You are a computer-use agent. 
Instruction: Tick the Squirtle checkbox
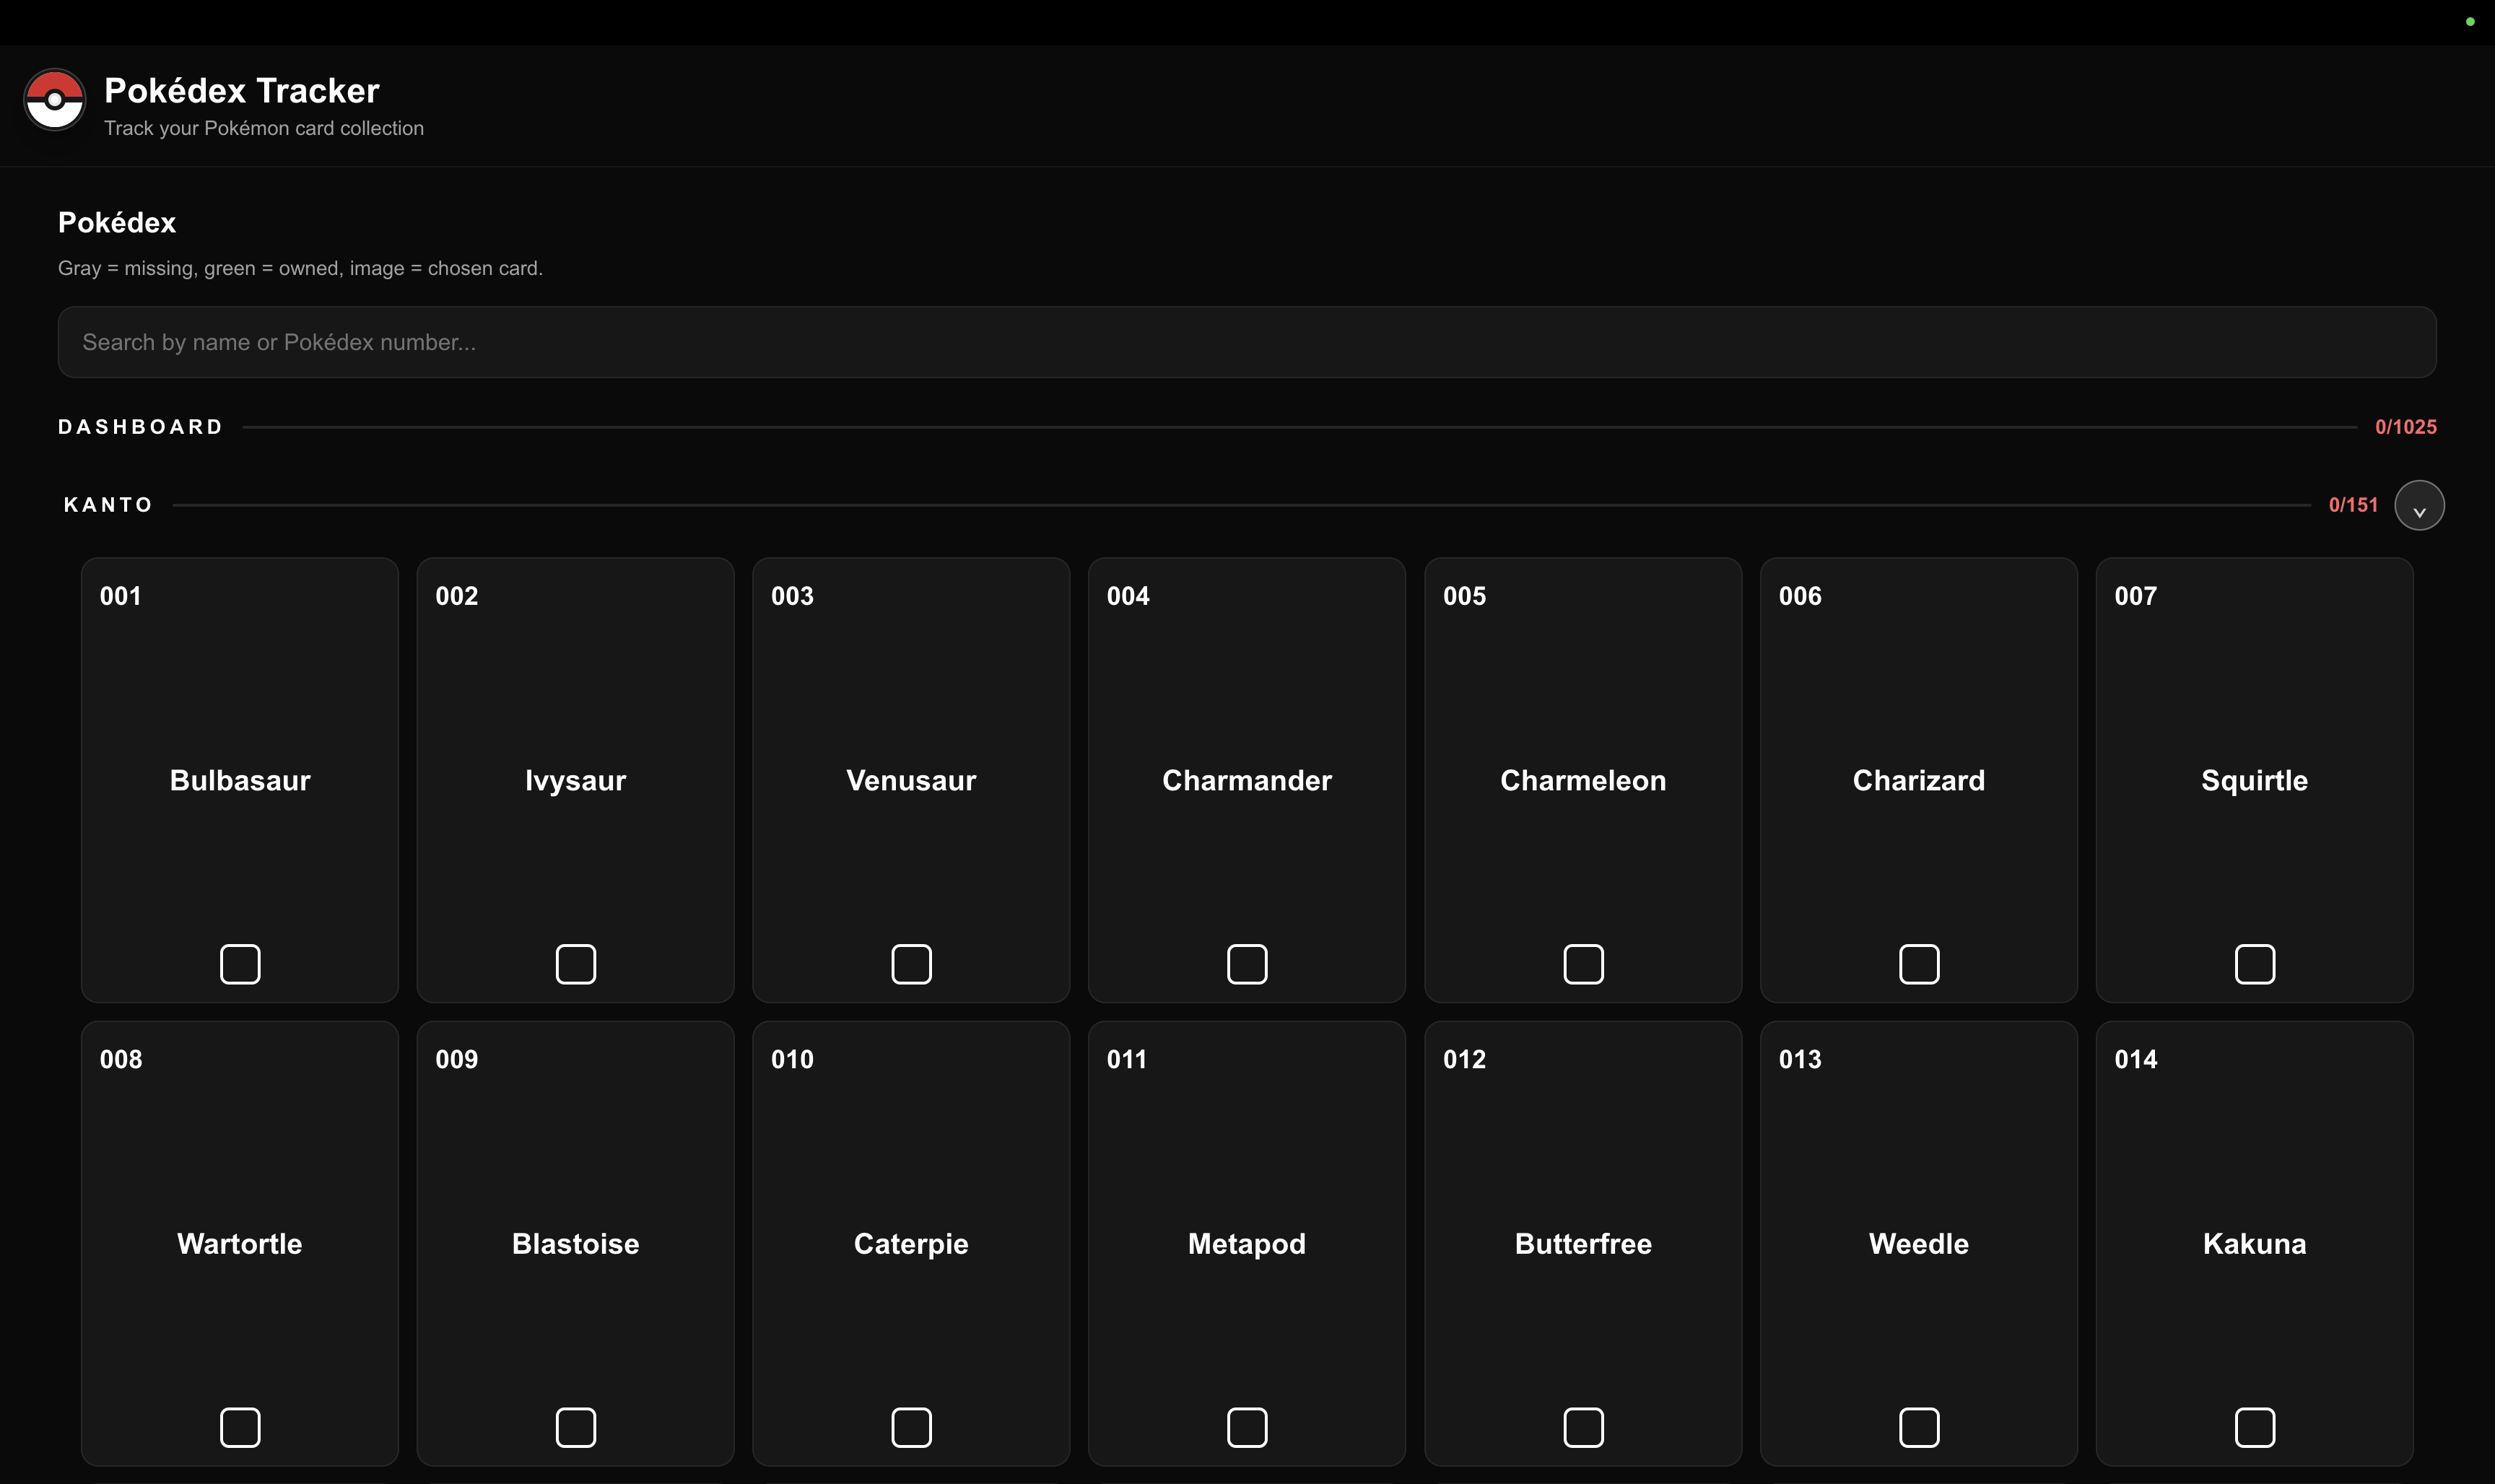click(x=2255, y=964)
